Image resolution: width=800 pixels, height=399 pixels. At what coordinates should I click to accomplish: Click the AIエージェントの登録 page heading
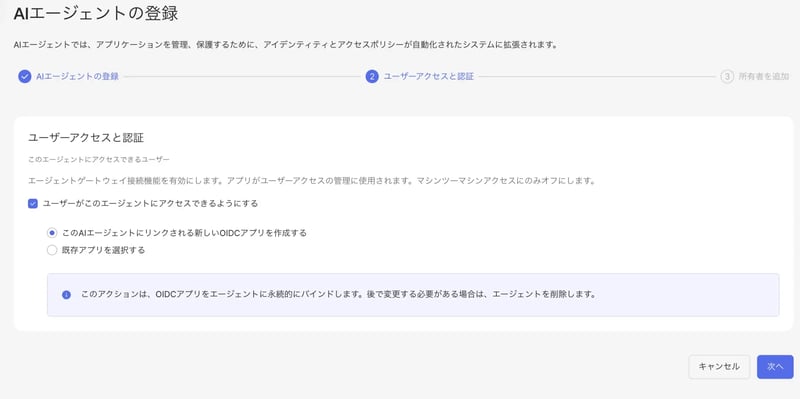[x=96, y=13]
